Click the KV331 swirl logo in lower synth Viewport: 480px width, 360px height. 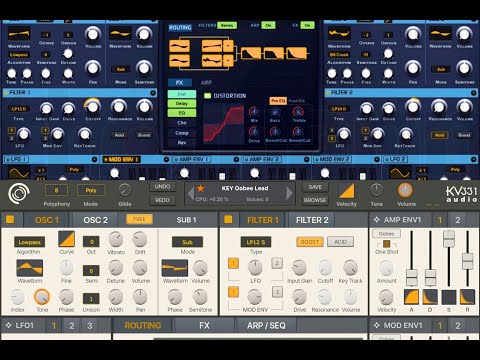tap(19, 194)
